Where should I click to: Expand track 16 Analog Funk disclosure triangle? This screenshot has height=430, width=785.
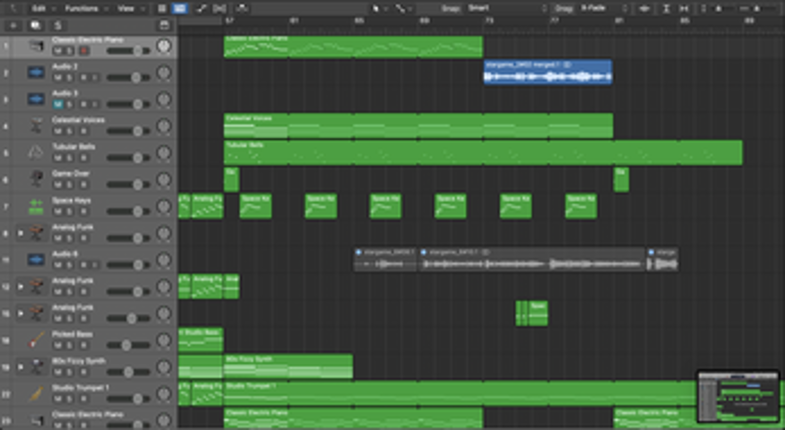[x=21, y=313]
